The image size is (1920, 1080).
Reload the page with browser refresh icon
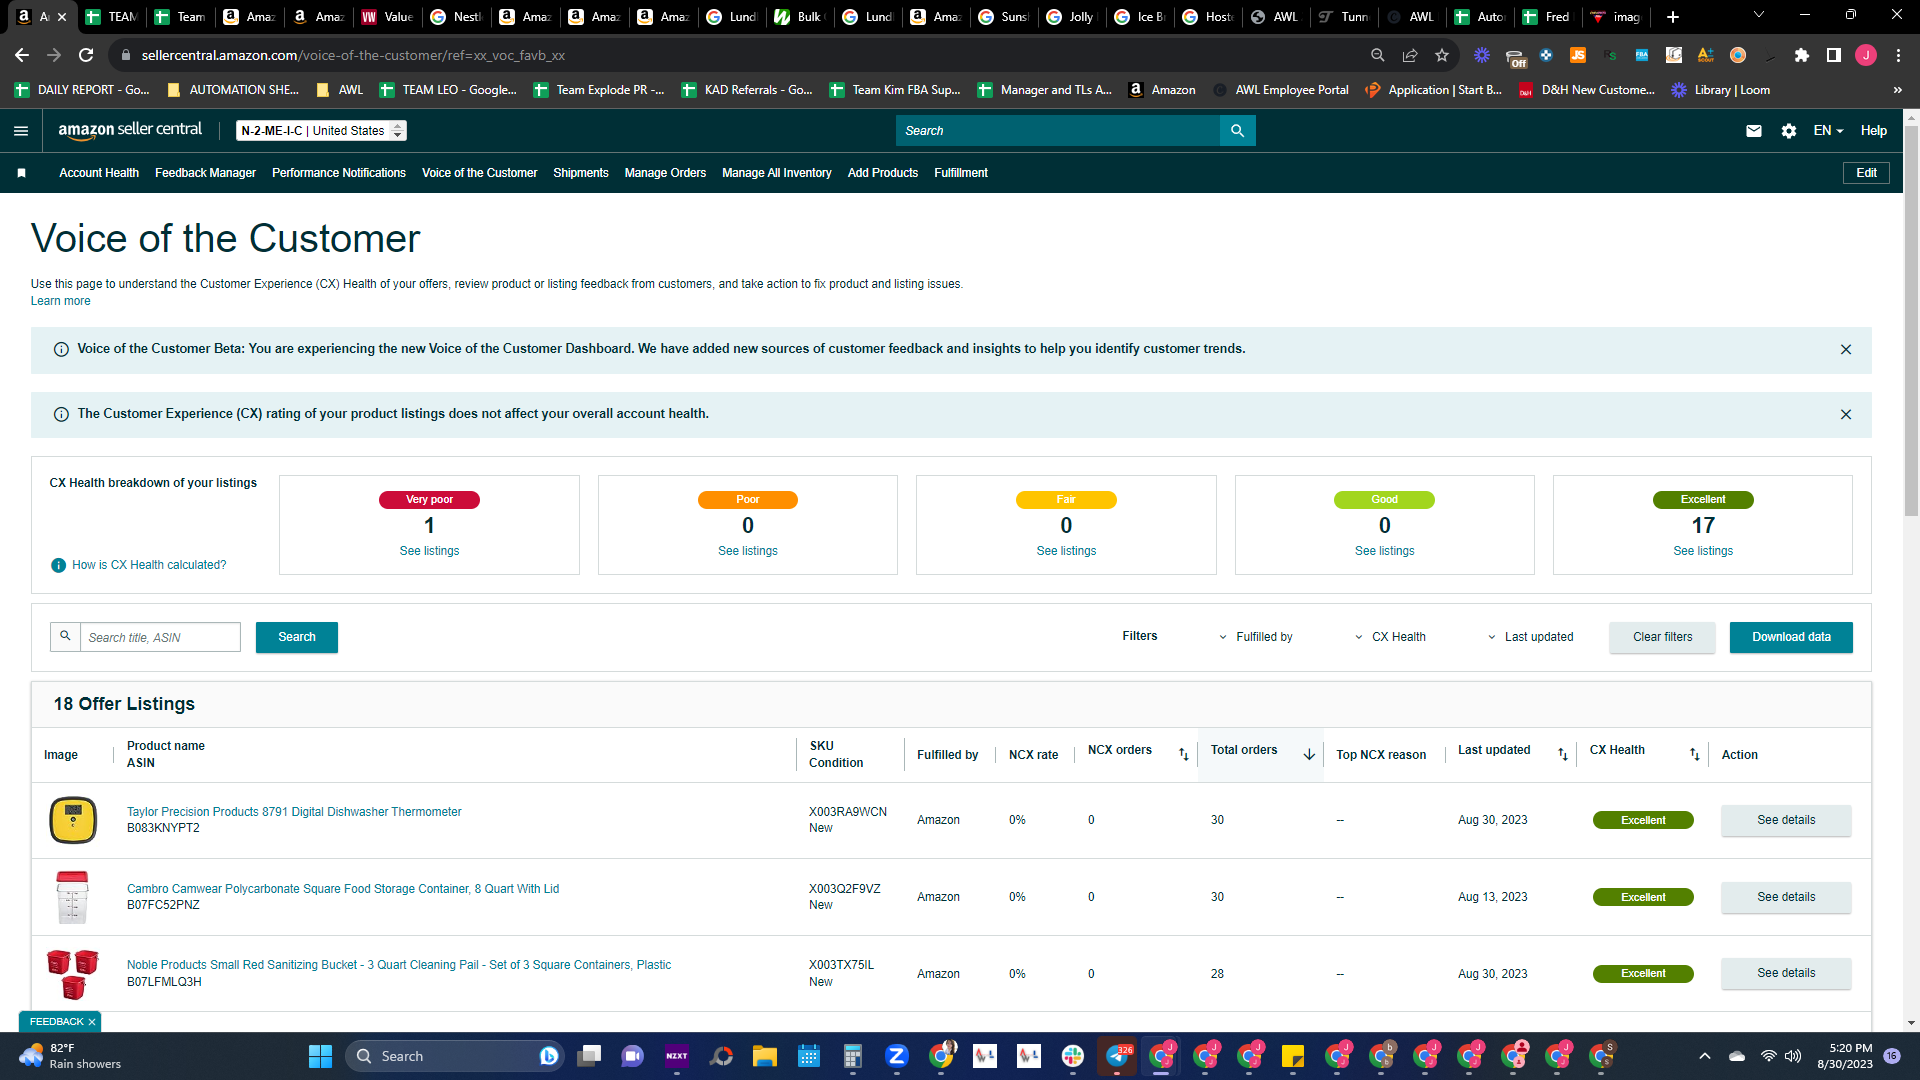(x=86, y=55)
